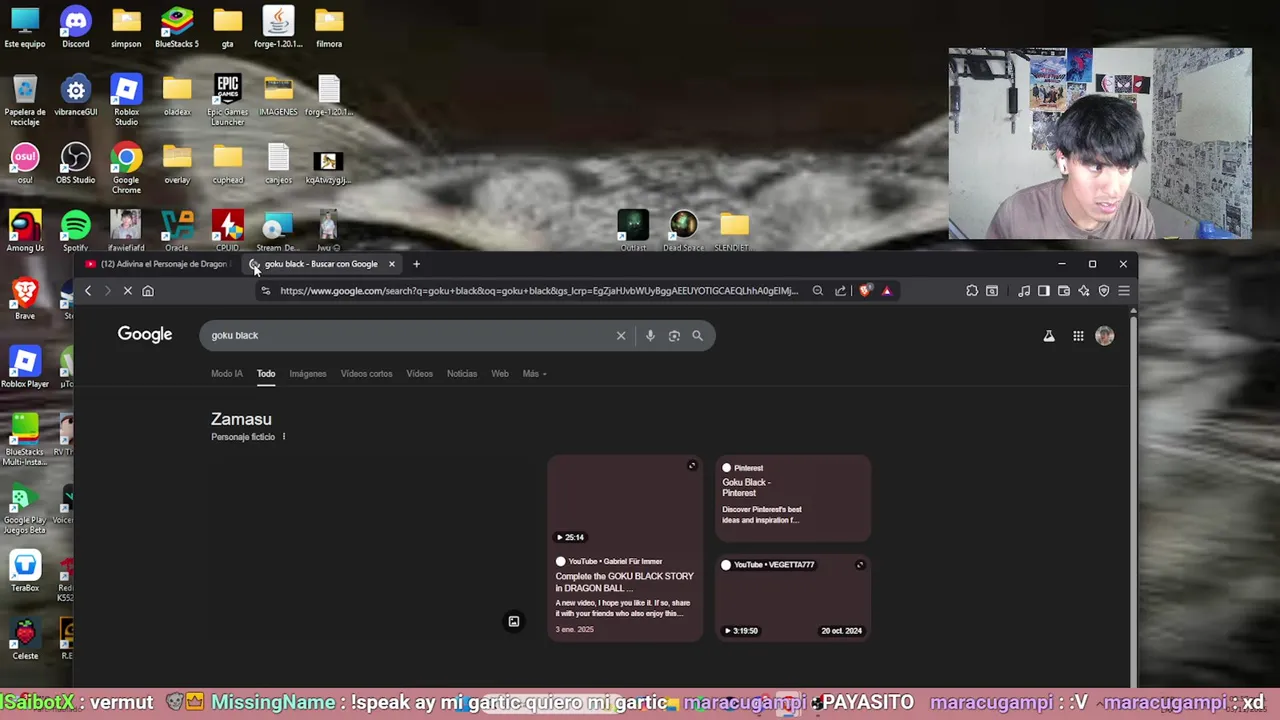Screen dimensions: 1280x720
Task: Search by image using Google Lens icon
Action: 674,336
